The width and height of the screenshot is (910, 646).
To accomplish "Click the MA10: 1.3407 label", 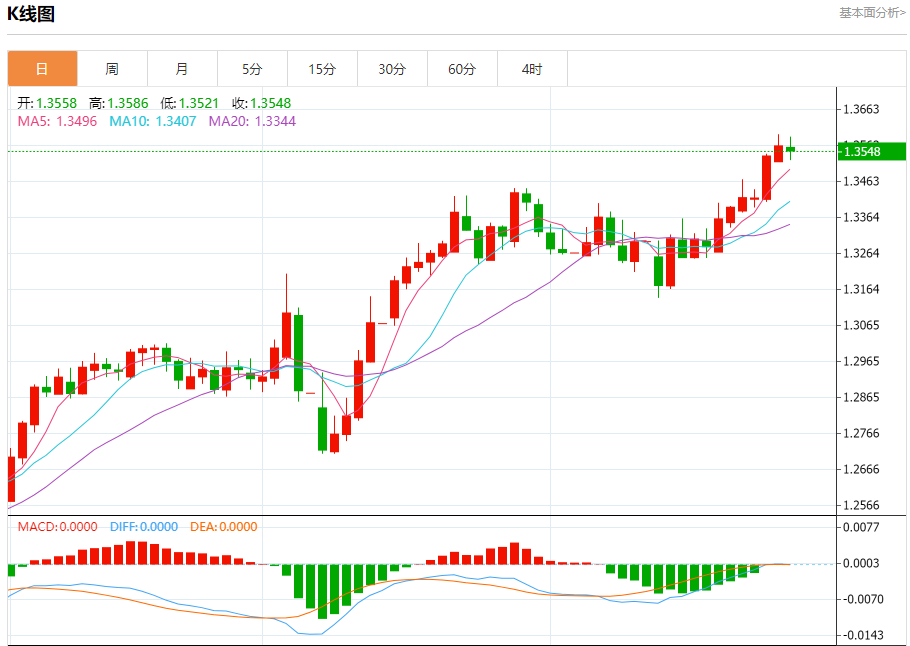I will click(153, 121).
